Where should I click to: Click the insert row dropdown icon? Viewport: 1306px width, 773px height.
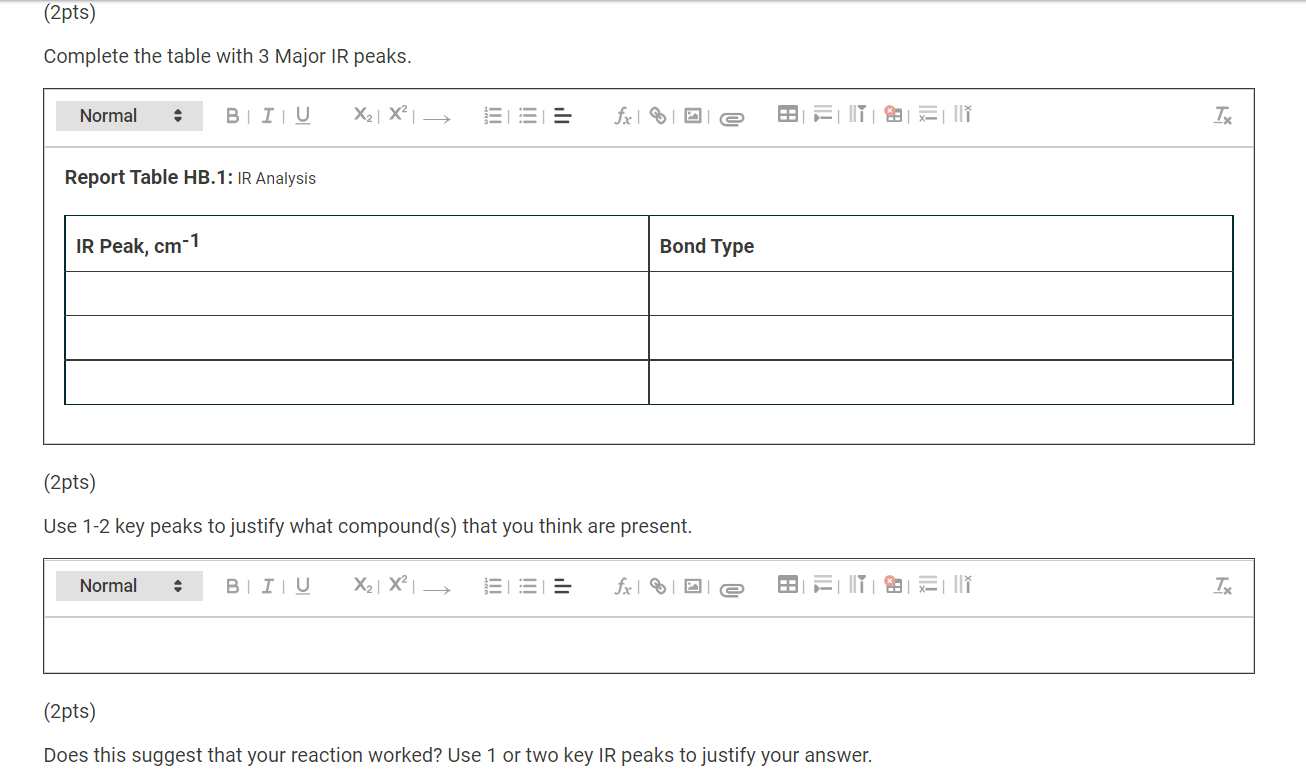tap(823, 114)
